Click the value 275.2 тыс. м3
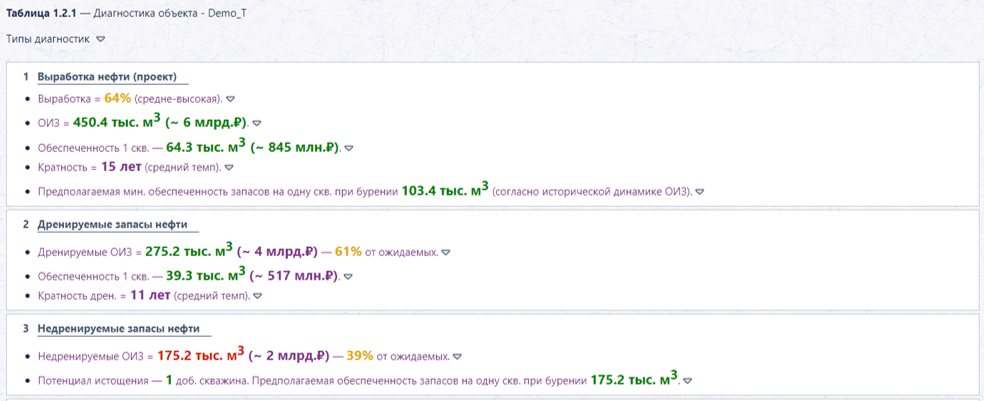This screenshot has height=401, width=984. coord(190,251)
